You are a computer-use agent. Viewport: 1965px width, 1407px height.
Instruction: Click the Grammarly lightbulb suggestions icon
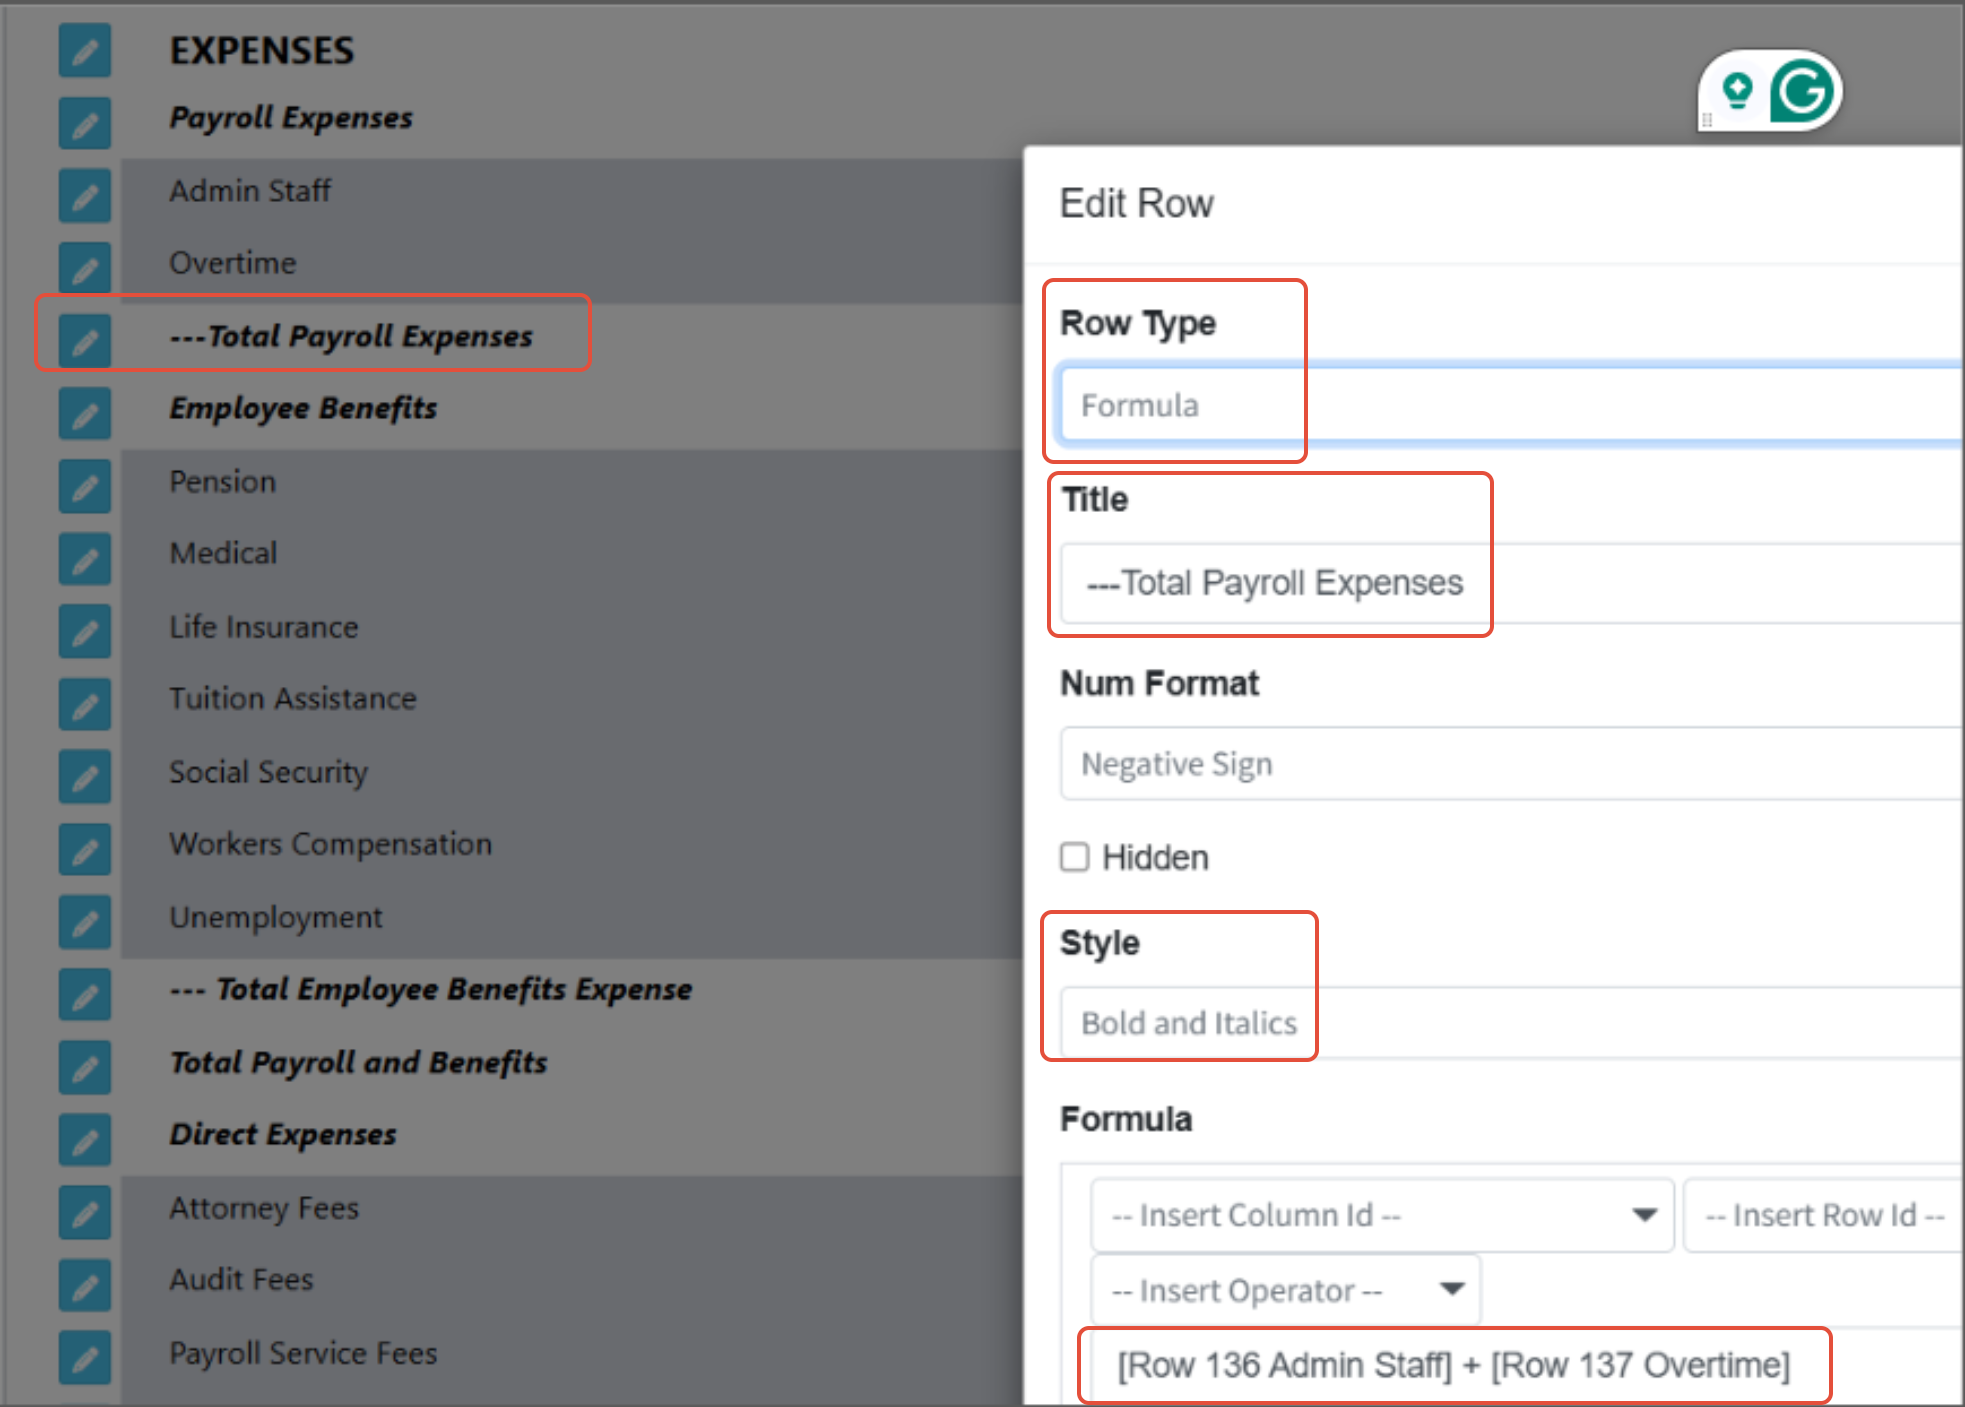[x=1738, y=92]
